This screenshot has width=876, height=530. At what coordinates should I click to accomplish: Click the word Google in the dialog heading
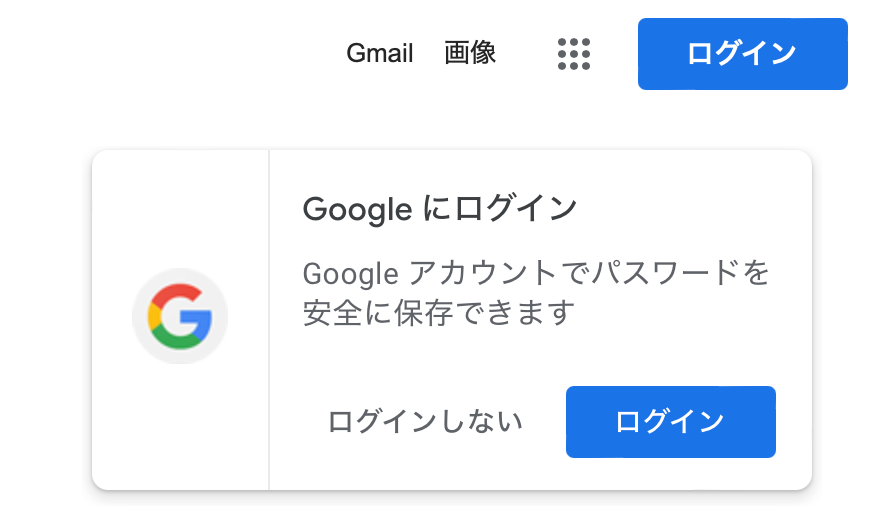tap(357, 210)
